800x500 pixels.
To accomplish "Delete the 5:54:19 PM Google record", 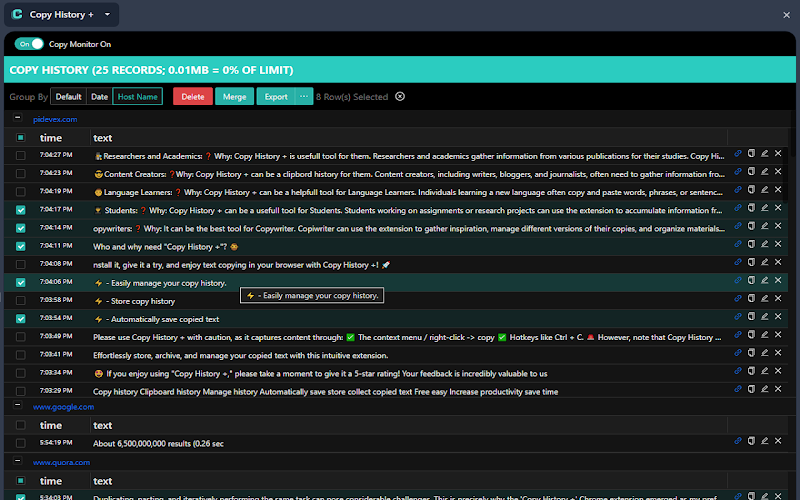I will coord(778,441).
